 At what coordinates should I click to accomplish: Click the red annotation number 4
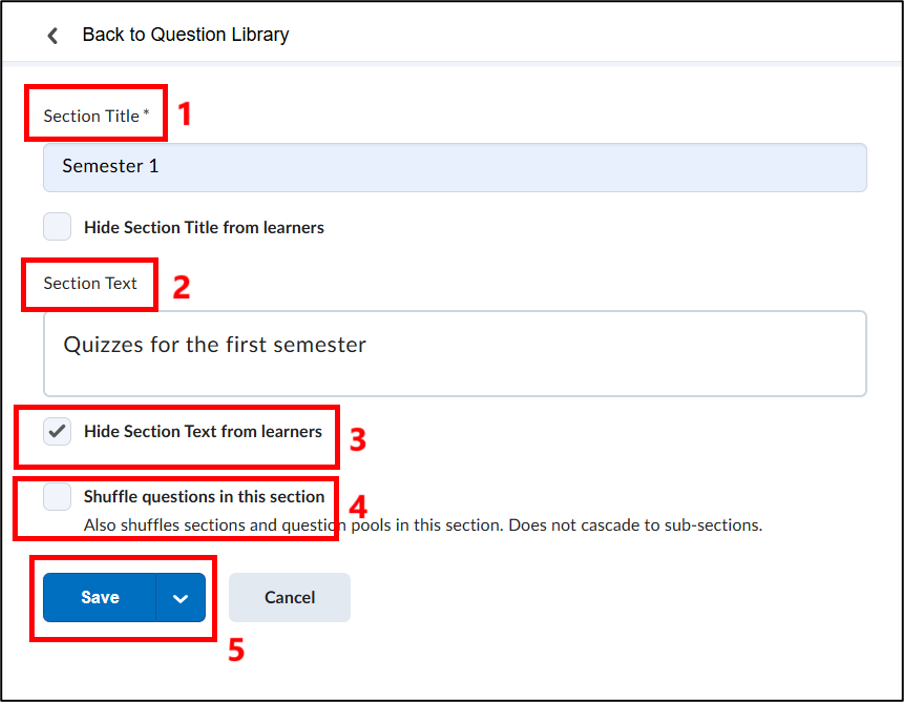coord(358,507)
